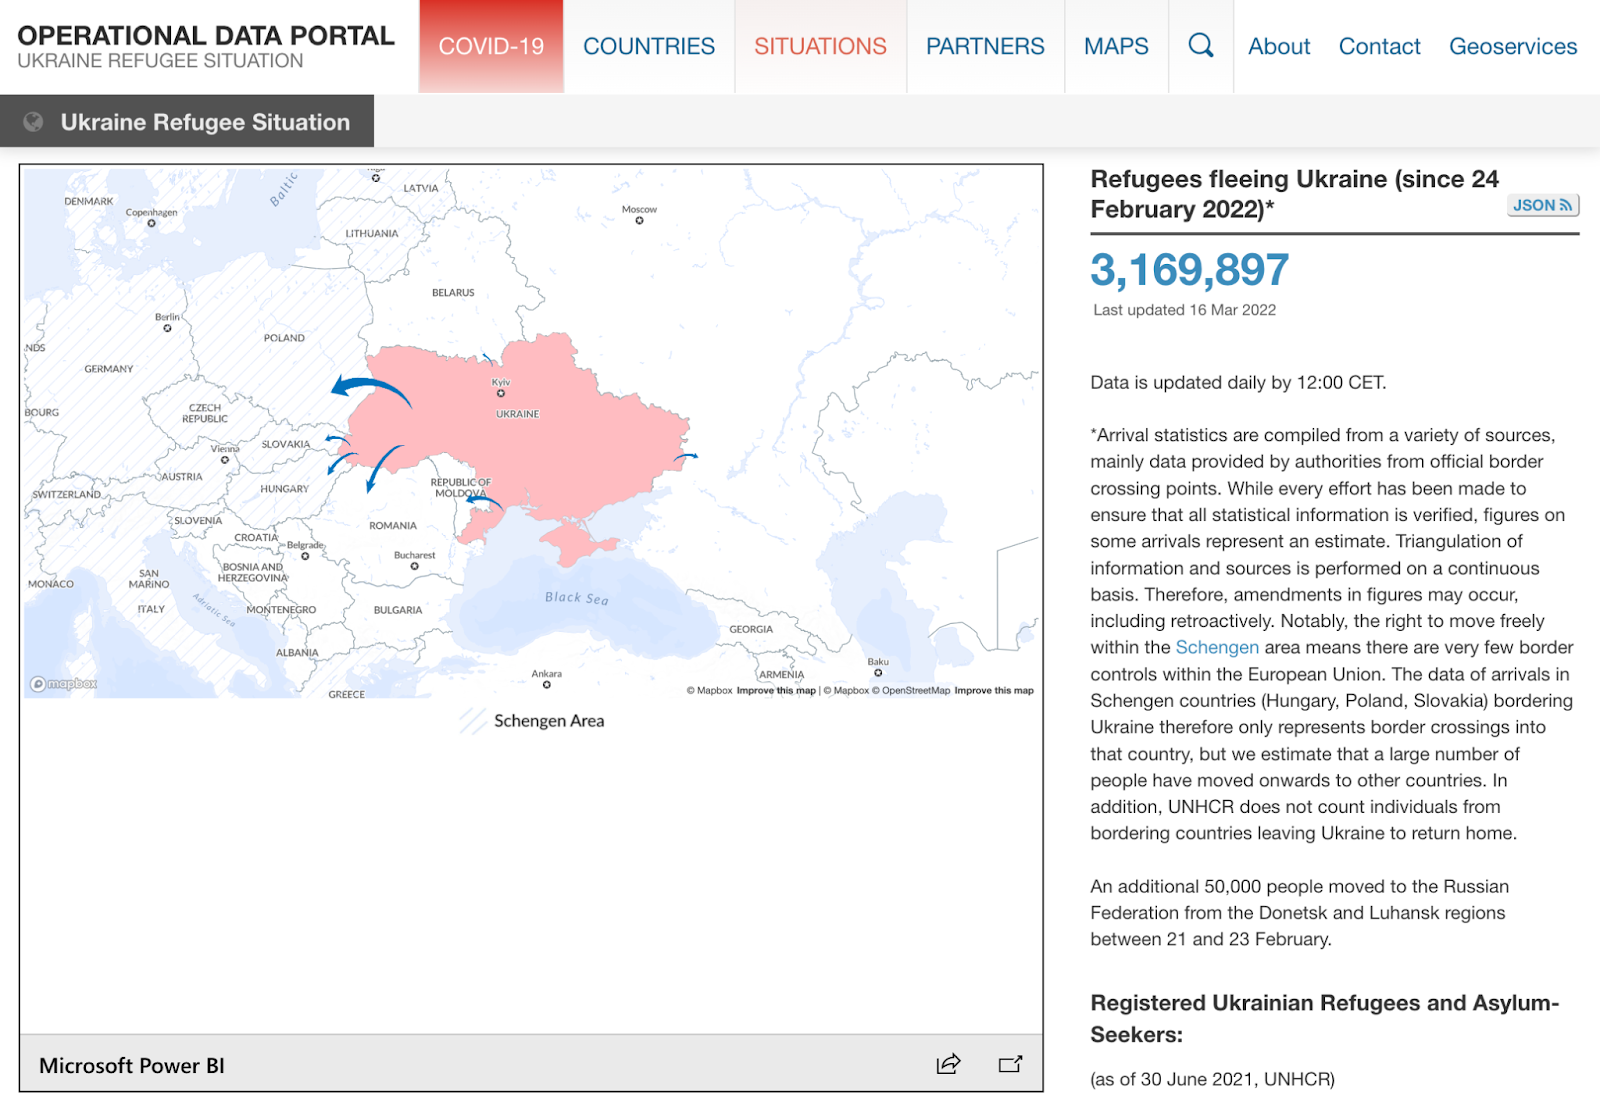The width and height of the screenshot is (1600, 1113).
Task: Click the GERMANY label on the map
Action: pos(109,369)
